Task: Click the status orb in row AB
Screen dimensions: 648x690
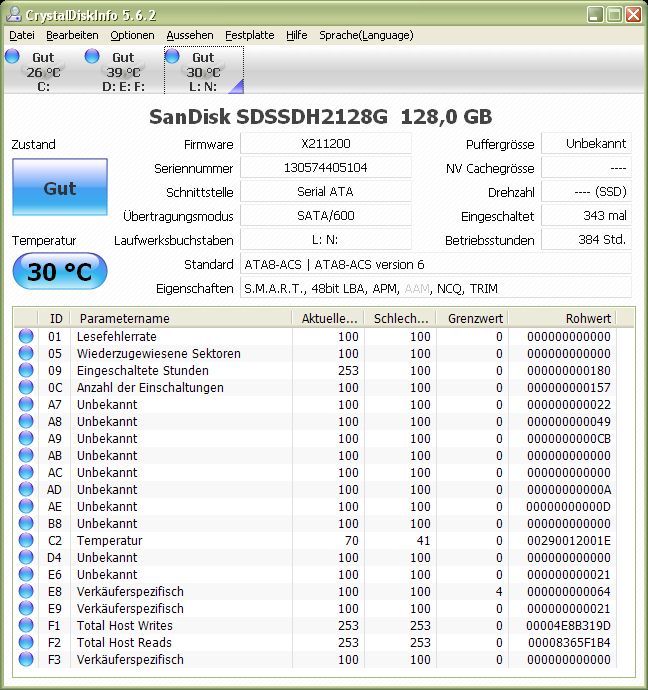Action: [26, 455]
